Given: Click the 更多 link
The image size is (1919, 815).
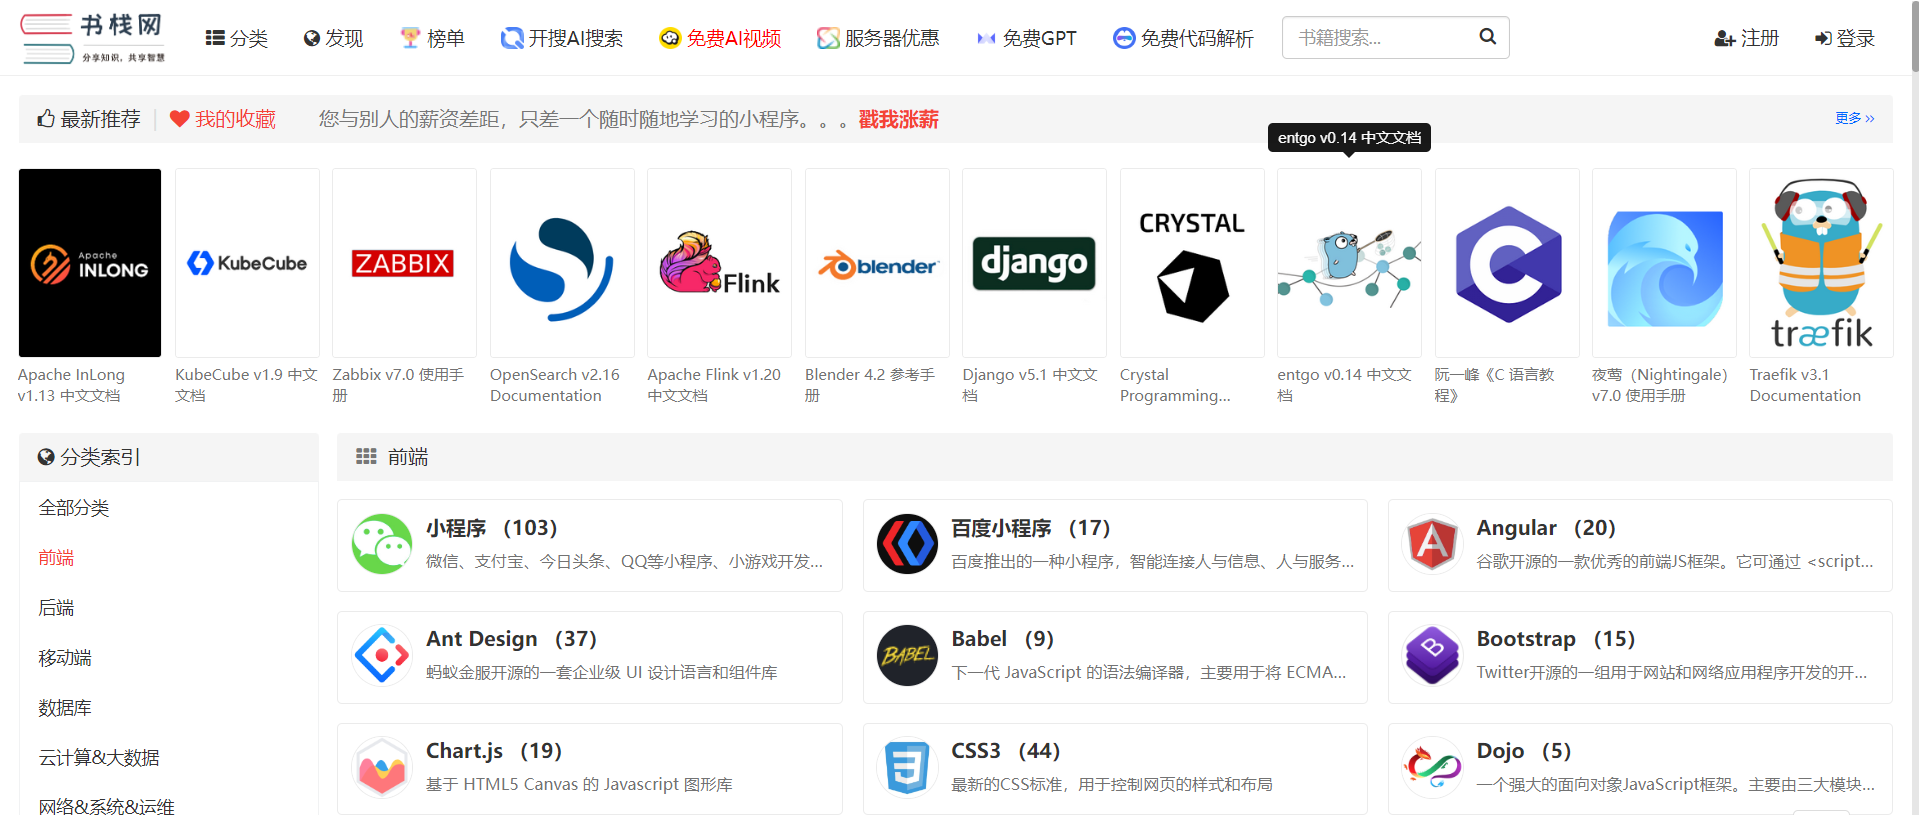Looking at the screenshot, I should (x=1854, y=118).
